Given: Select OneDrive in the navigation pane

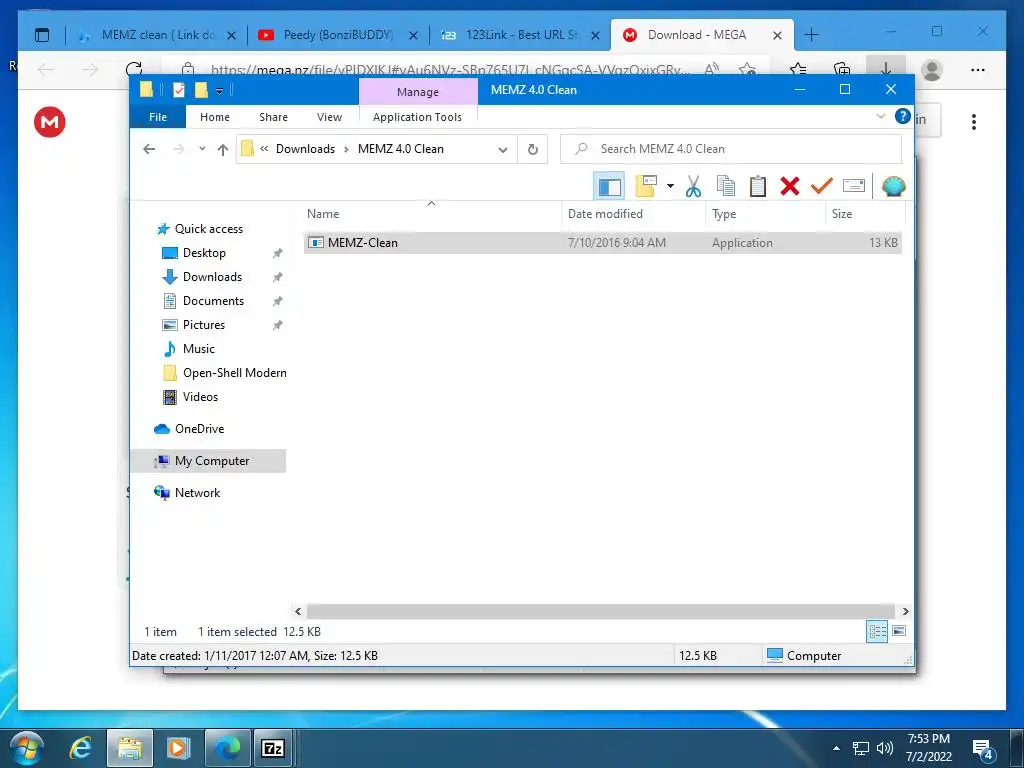Looking at the screenshot, I should point(199,429).
